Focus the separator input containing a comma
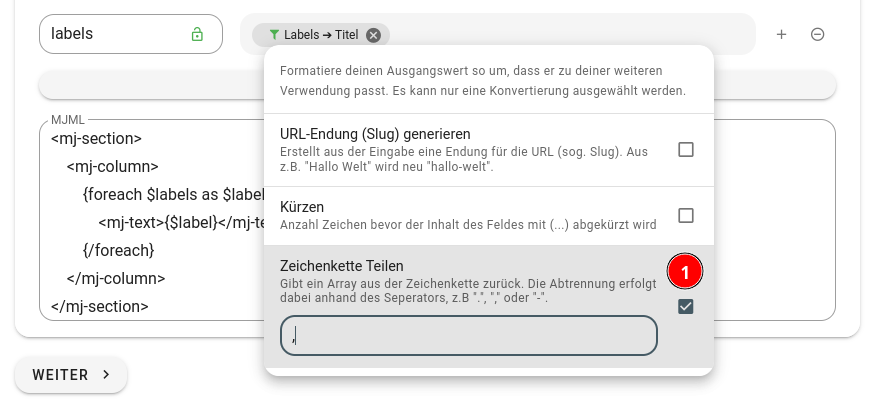This screenshot has width=872, height=405. 468,336
